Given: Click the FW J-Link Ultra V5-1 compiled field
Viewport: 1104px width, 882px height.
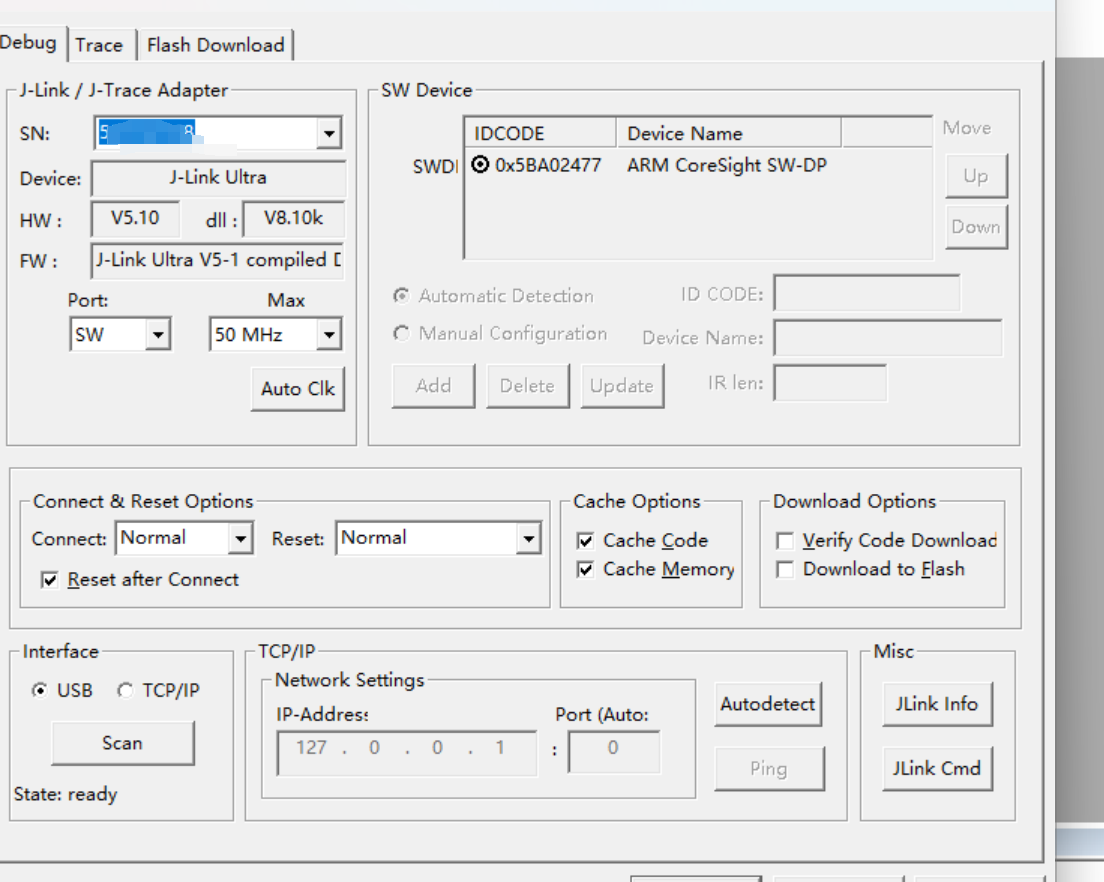Looking at the screenshot, I should click(x=218, y=260).
